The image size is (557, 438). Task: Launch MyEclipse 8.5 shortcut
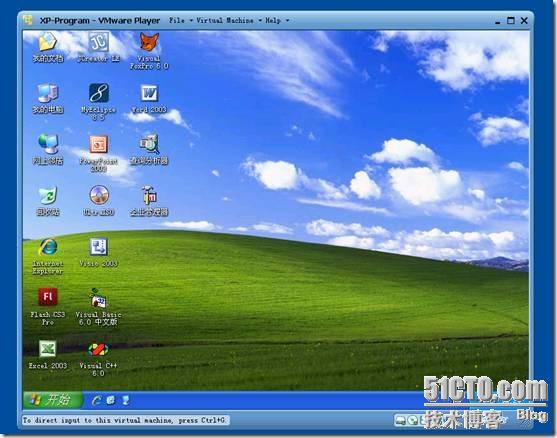(98, 102)
